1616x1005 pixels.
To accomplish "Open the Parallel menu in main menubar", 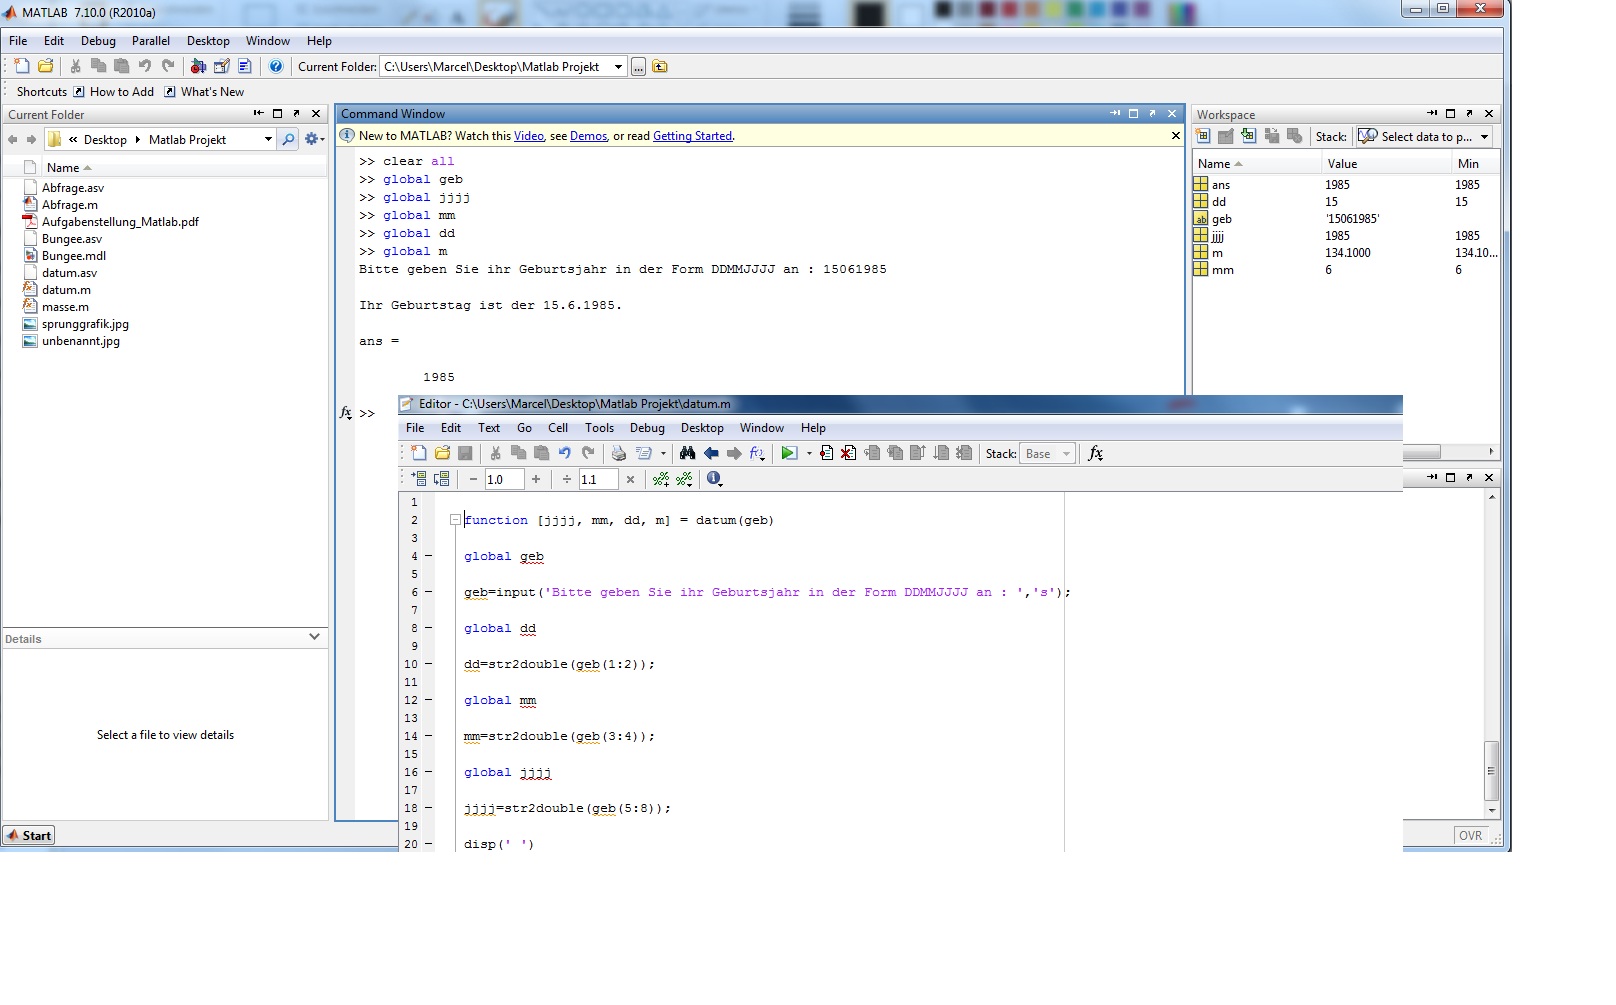I will (151, 41).
